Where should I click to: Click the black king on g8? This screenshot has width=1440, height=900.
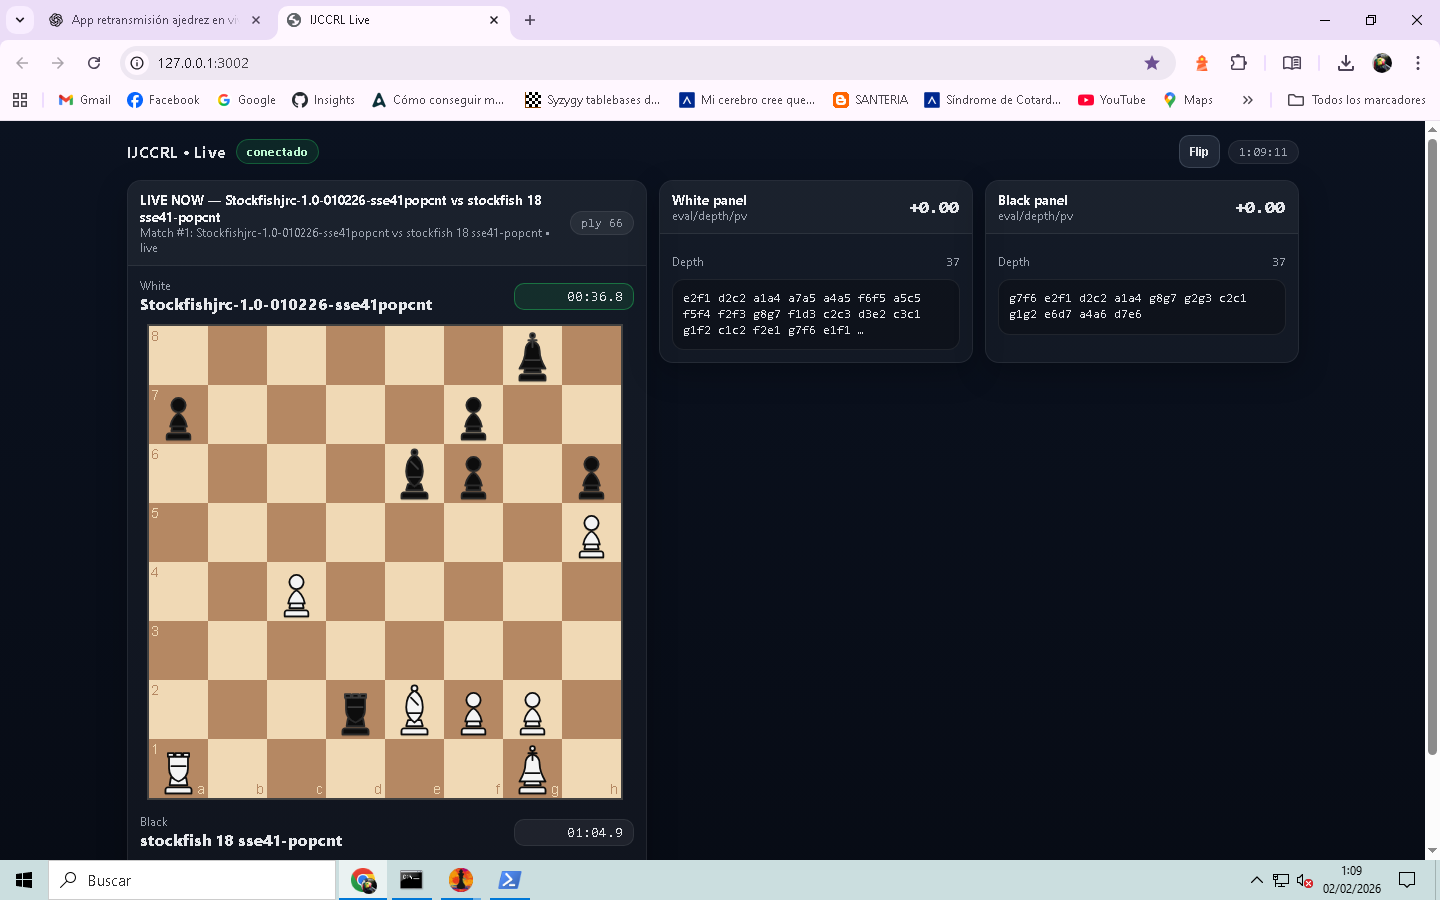pos(532,357)
